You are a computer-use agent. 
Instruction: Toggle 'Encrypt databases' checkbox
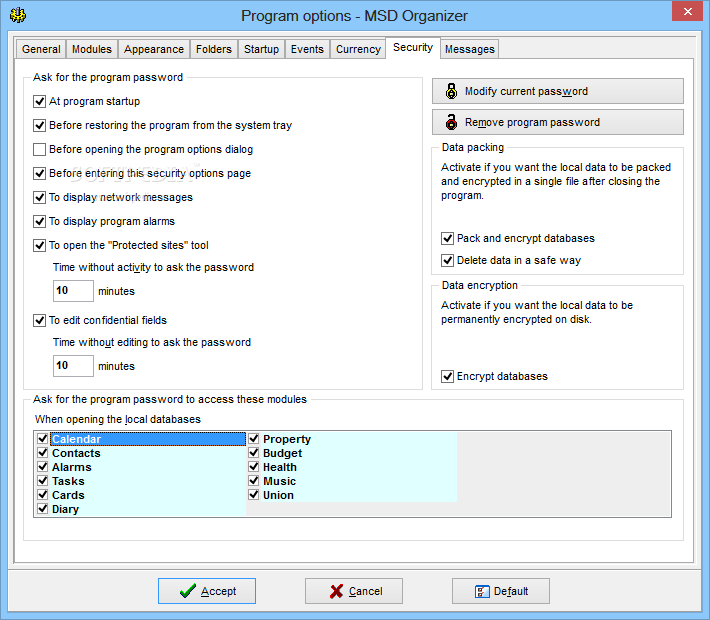click(x=447, y=376)
